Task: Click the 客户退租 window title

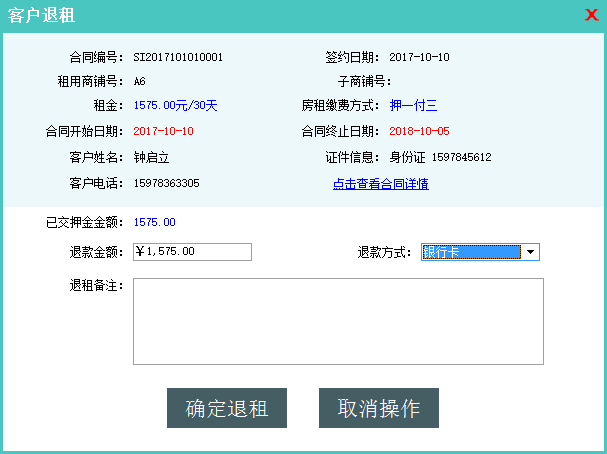Action: (x=41, y=16)
